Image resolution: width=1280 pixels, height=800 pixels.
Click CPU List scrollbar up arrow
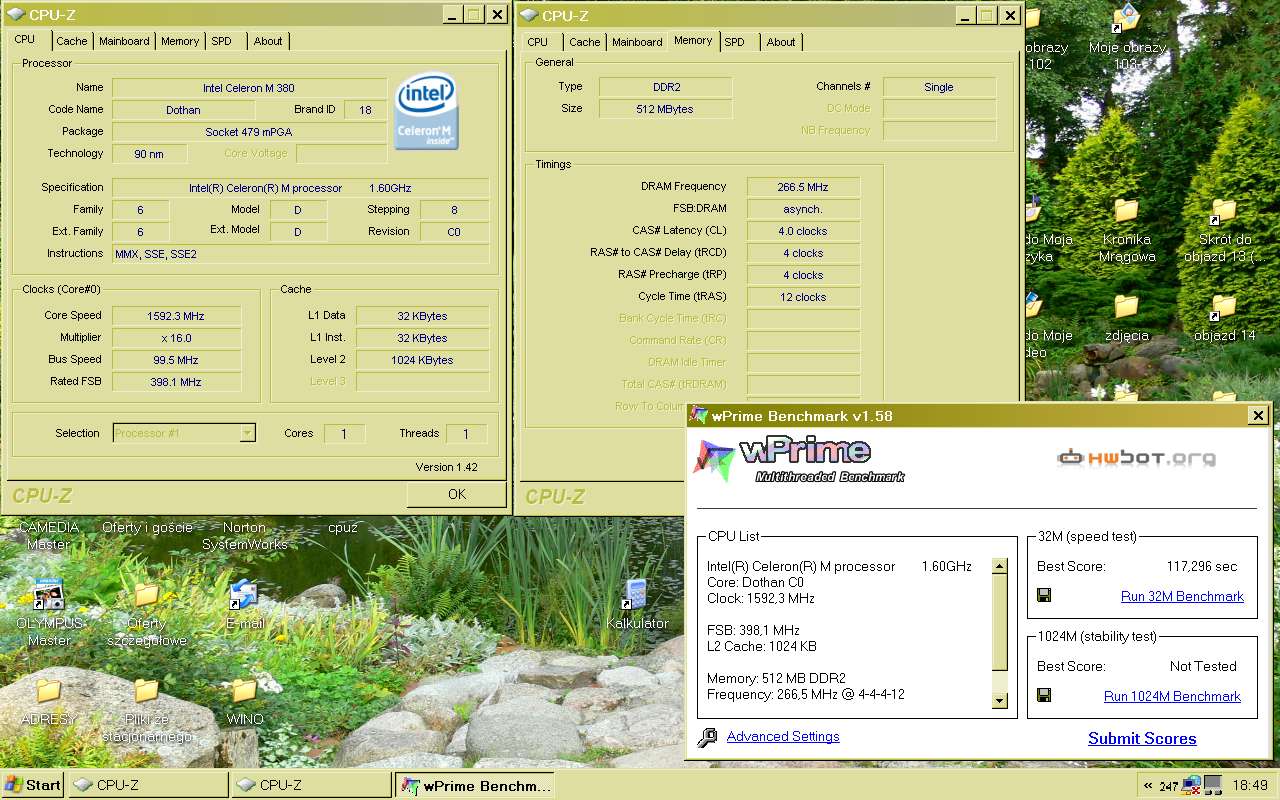coord(999,566)
